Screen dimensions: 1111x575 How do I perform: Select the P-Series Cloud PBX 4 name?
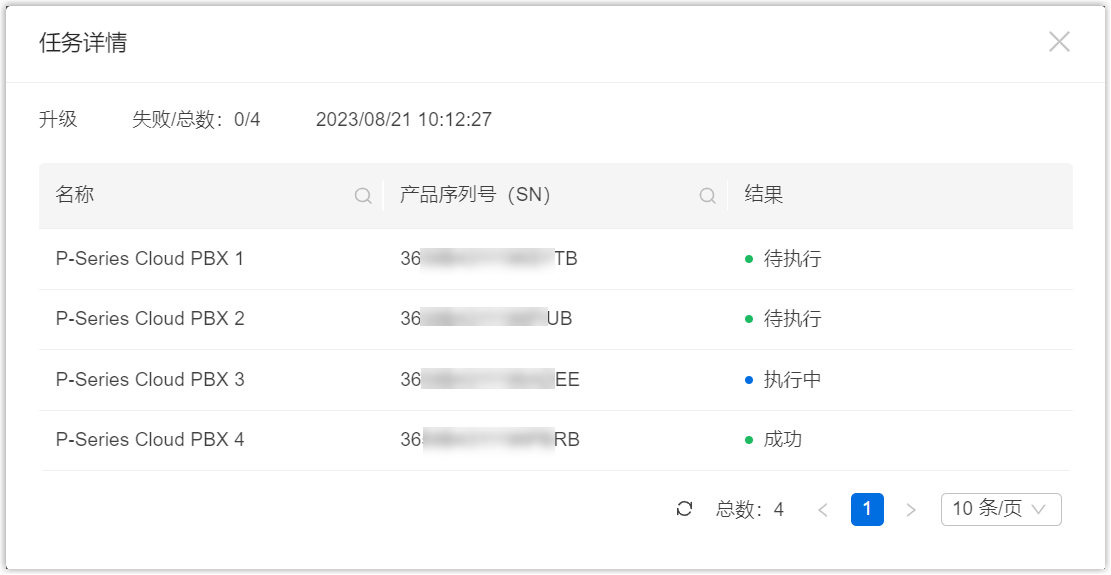click(150, 440)
